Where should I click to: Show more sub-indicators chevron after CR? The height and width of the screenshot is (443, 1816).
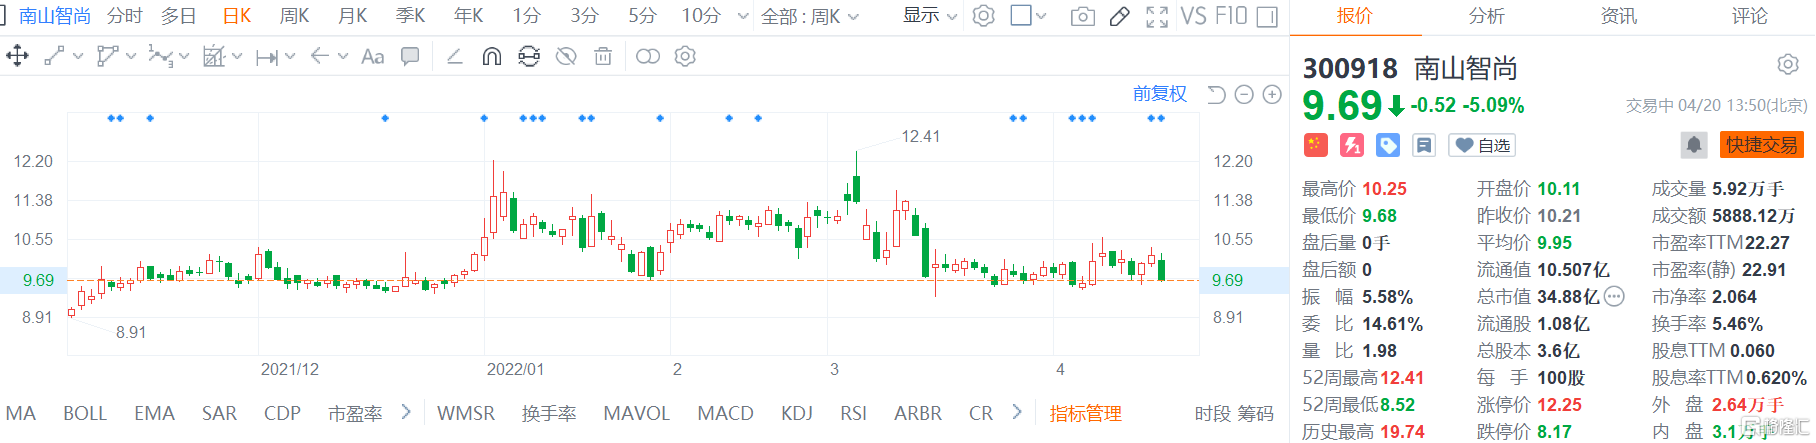[1017, 412]
